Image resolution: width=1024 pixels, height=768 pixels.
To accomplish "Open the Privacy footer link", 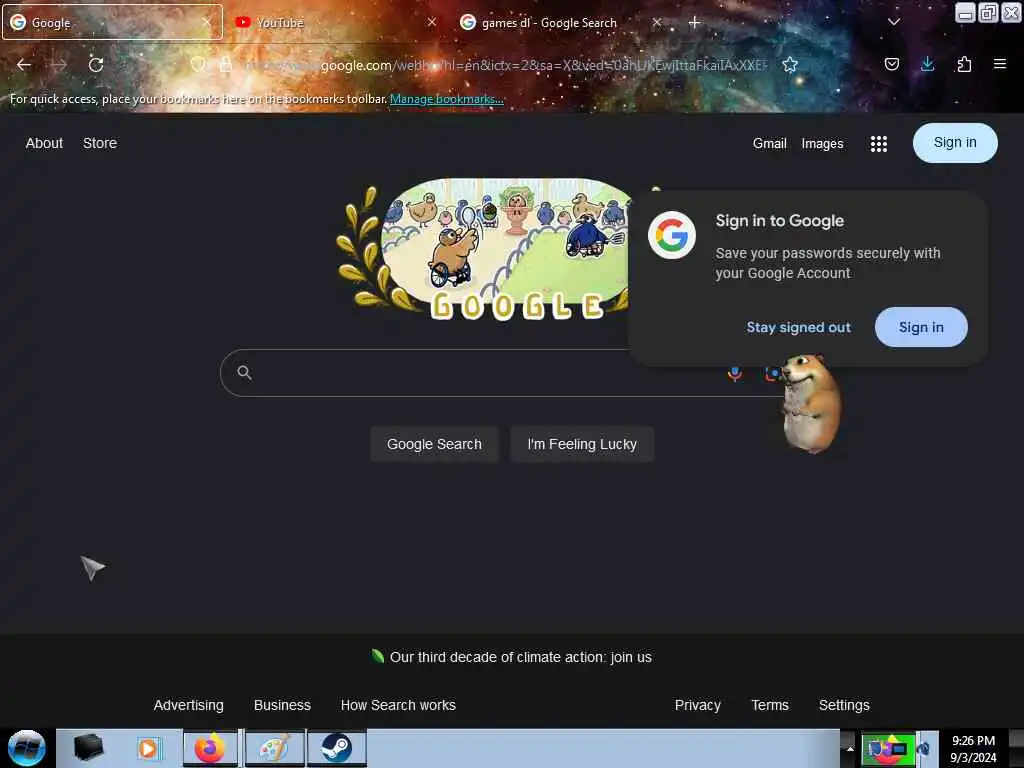I will [x=697, y=705].
